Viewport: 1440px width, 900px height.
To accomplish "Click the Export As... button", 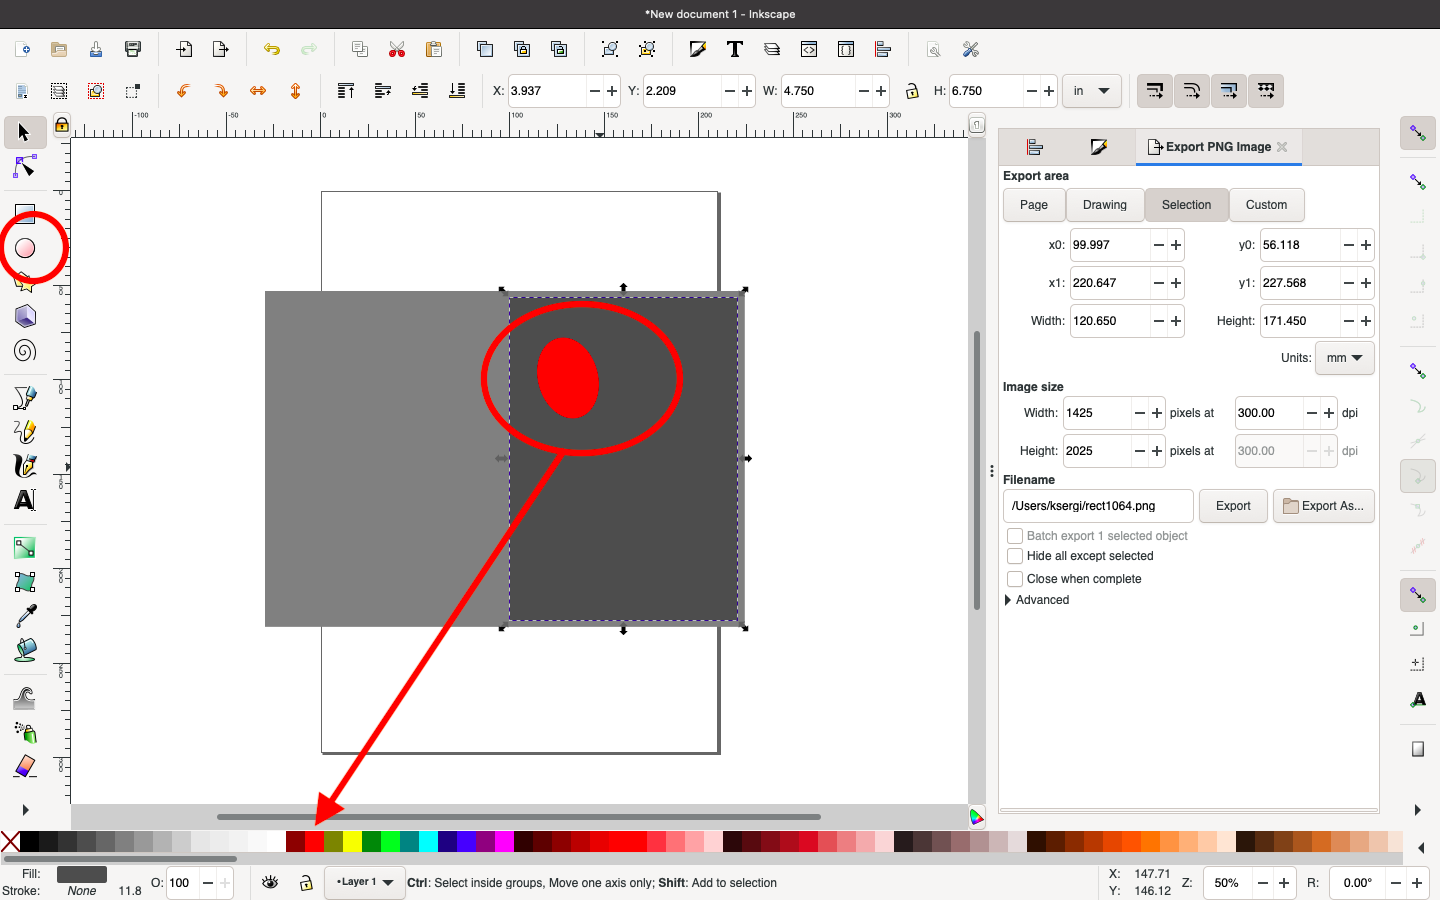I will 1323,506.
